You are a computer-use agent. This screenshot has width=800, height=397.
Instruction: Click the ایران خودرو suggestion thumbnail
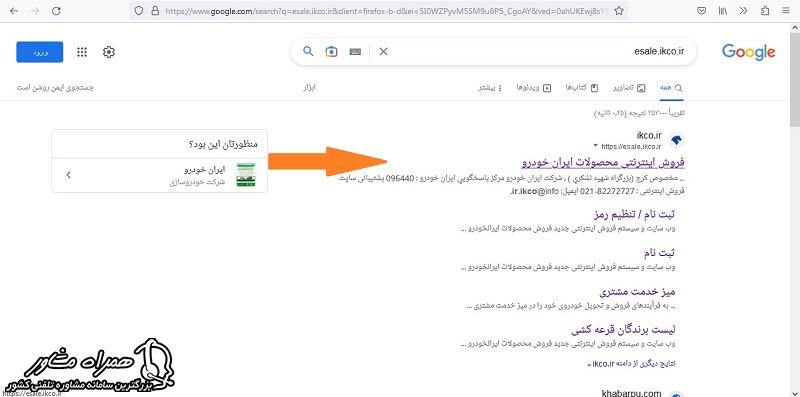pos(246,175)
